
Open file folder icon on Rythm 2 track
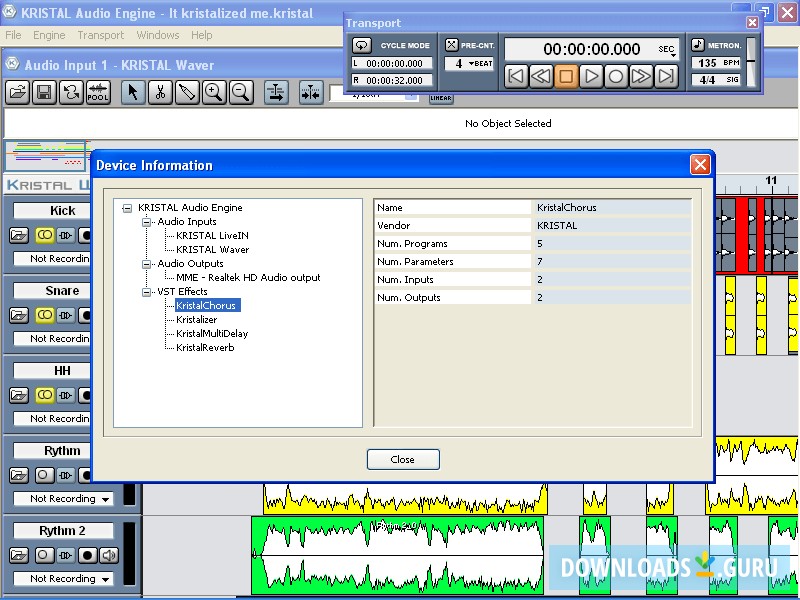[x=20, y=555]
